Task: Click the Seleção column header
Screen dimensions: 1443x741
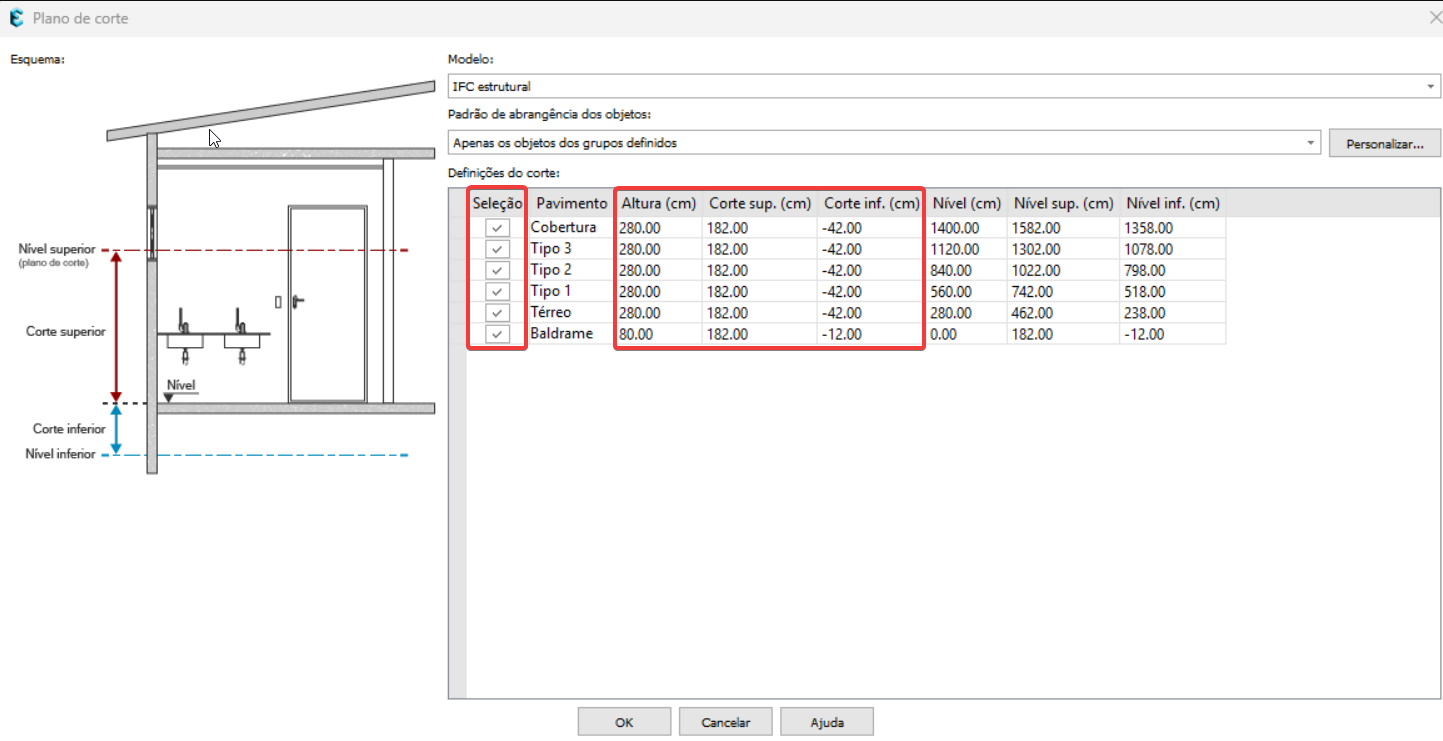Action: pyautogui.click(x=497, y=203)
